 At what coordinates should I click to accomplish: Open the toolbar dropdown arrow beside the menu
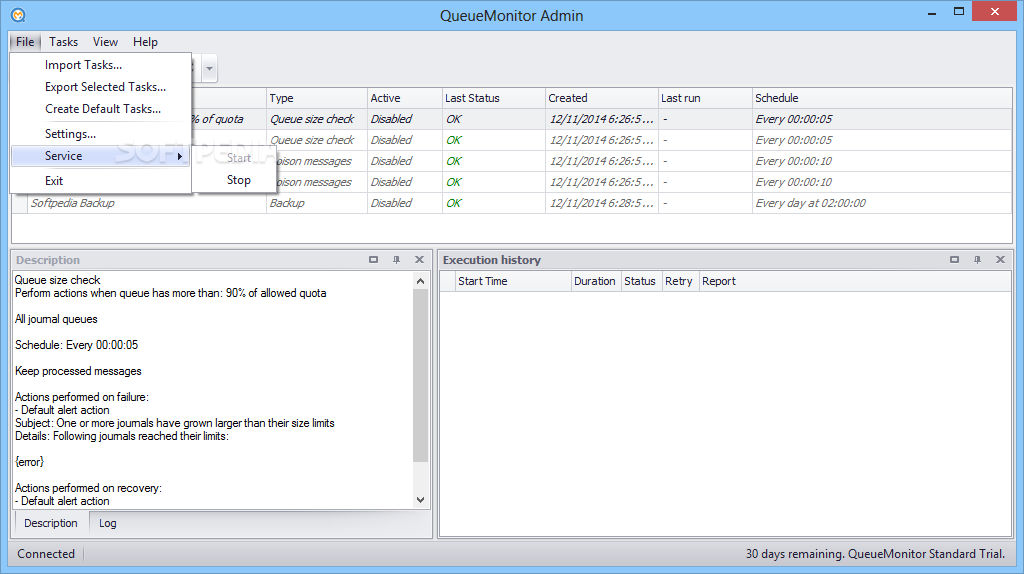click(x=209, y=69)
